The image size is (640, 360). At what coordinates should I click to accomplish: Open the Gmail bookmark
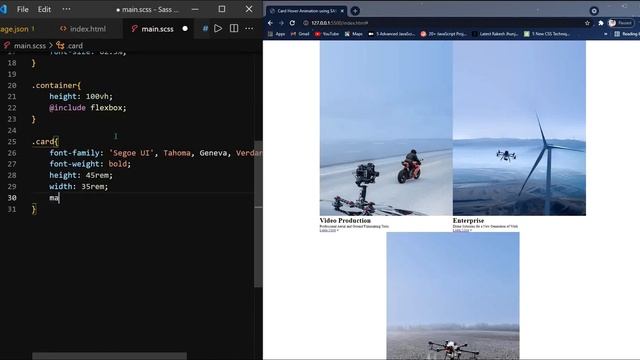coord(300,34)
